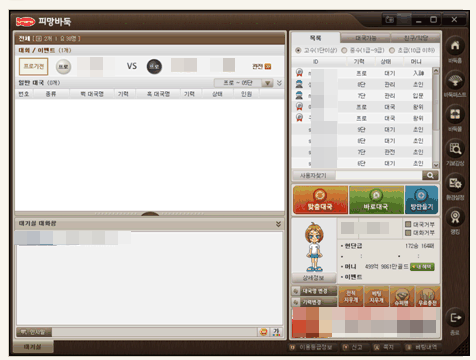The height and width of the screenshot is (360, 476).
Task: Click the 상세정보 button under avatar
Action: pyautogui.click(x=314, y=278)
